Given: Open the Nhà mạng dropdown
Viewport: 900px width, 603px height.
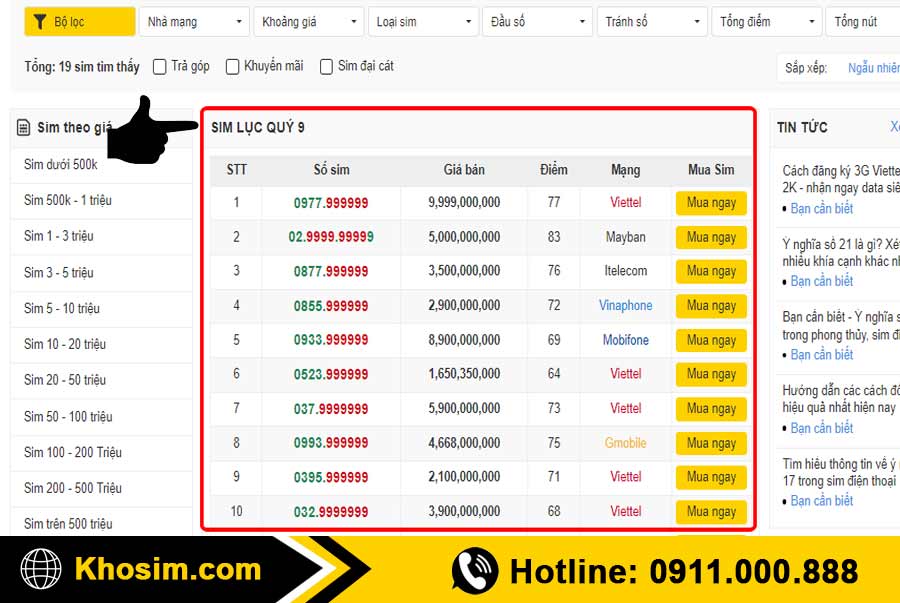Looking at the screenshot, I should click(x=194, y=21).
